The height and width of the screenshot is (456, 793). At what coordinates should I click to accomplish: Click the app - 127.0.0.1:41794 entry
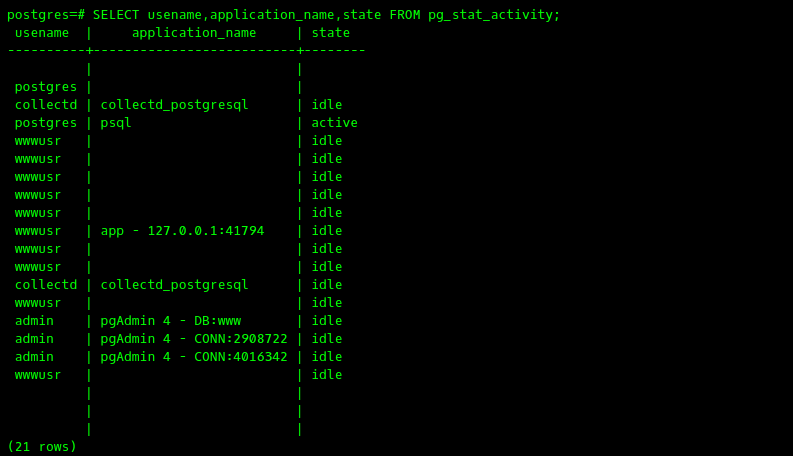(182, 231)
